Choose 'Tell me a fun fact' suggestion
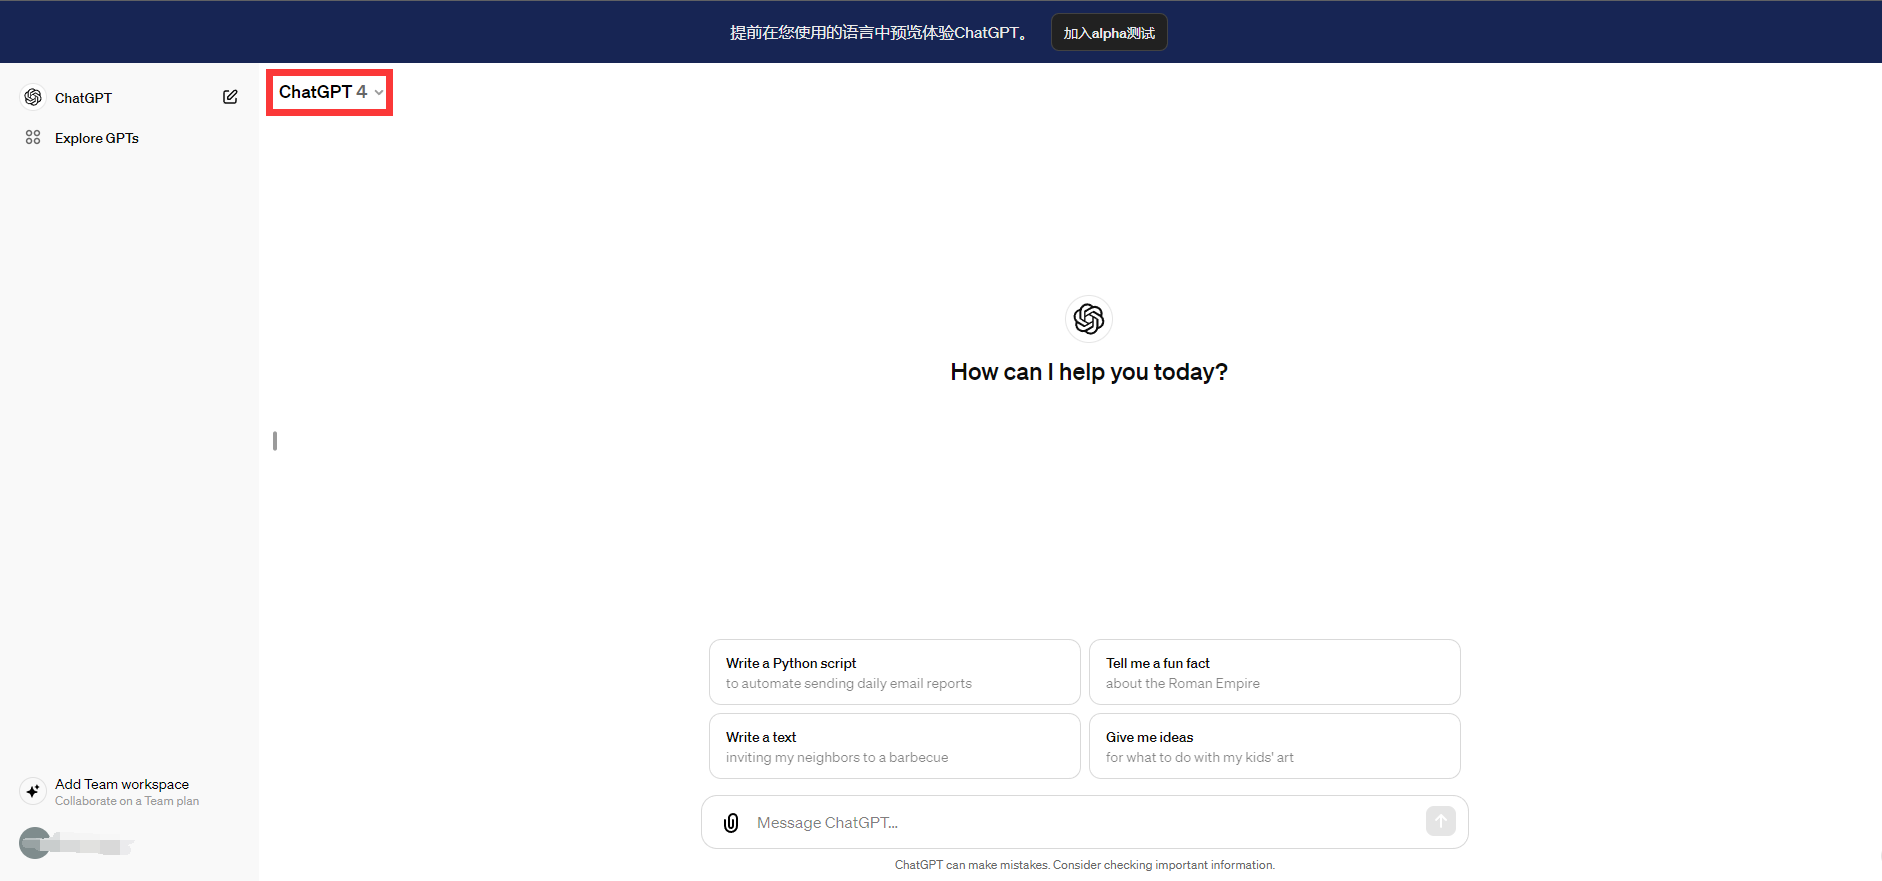 click(1275, 672)
